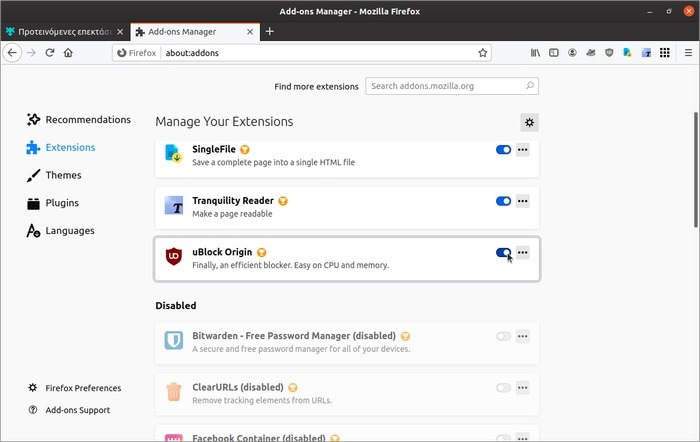
Task: Reload the current page
Action: coord(50,53)
